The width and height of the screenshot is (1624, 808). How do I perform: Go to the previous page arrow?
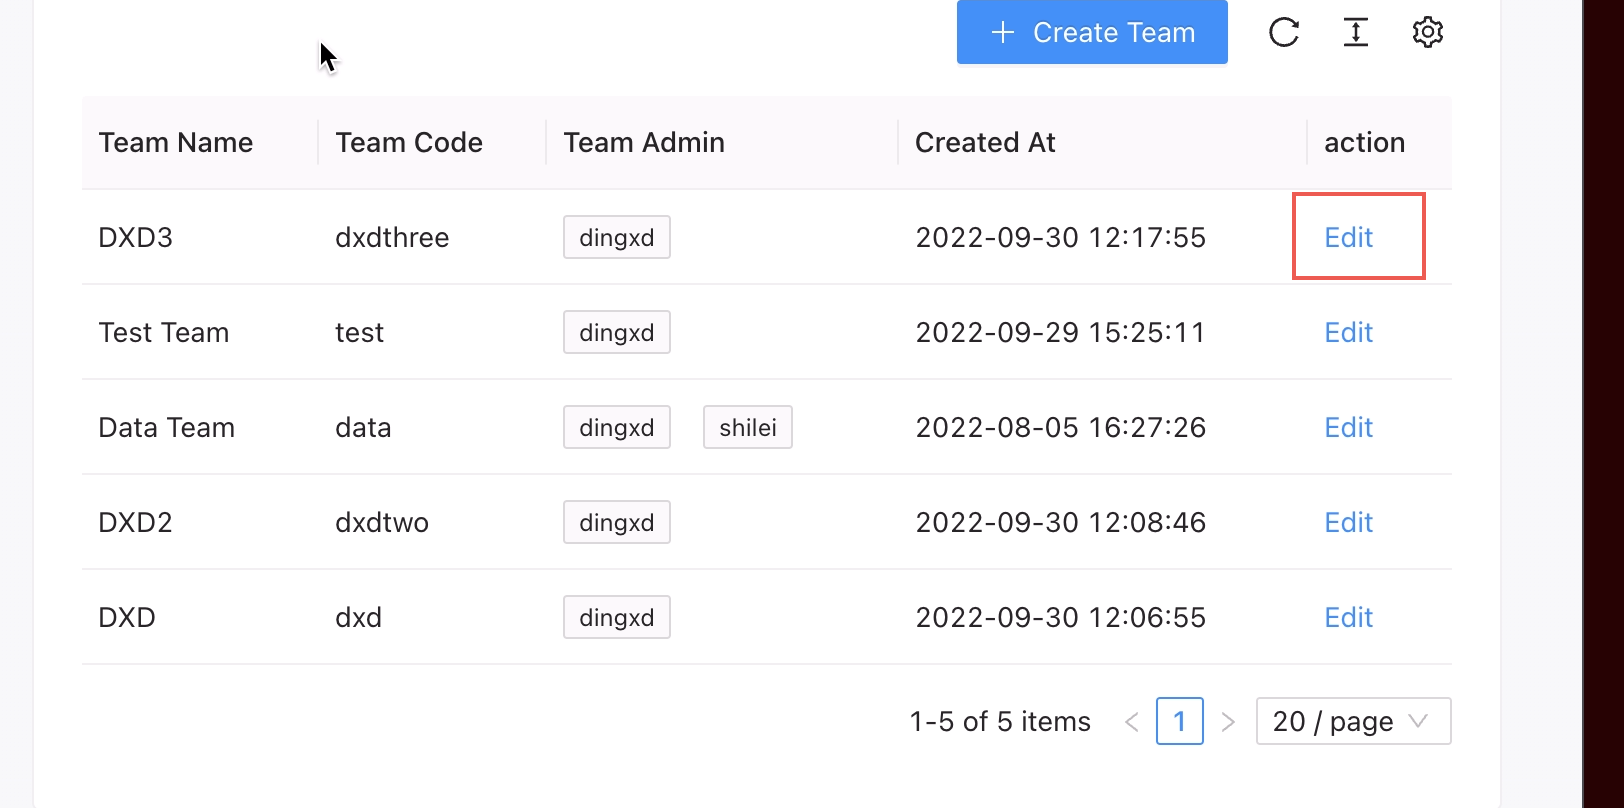click(x=1132, y=722)
